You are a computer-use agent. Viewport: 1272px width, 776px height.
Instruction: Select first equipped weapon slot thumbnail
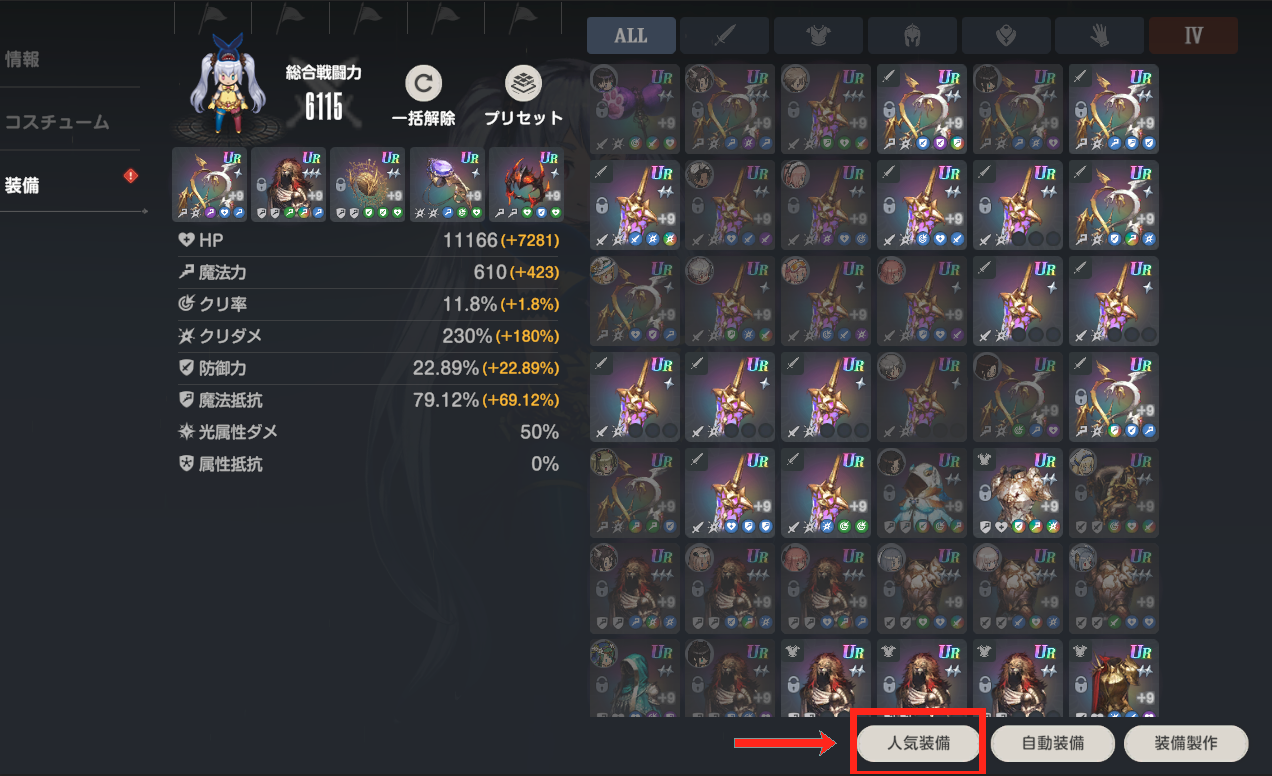pos(209,185)
